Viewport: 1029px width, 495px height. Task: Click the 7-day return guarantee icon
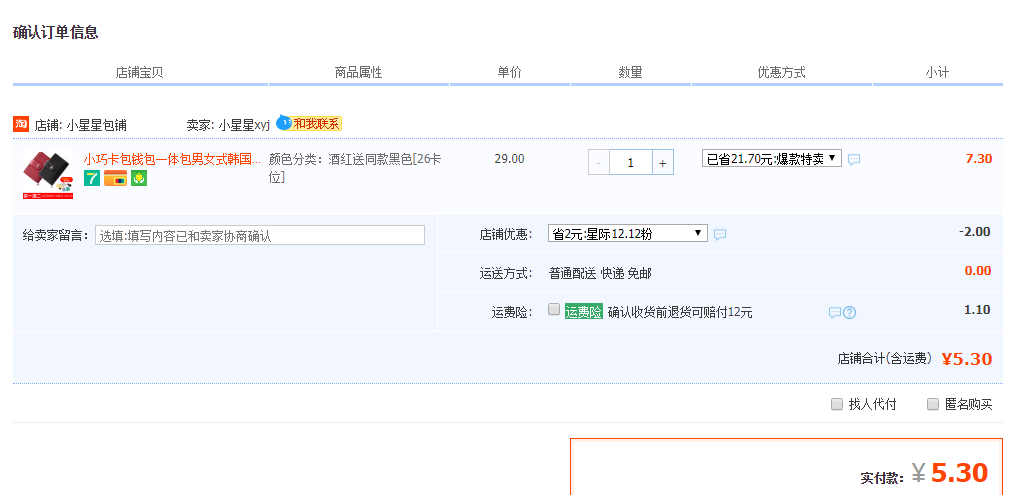92,177
